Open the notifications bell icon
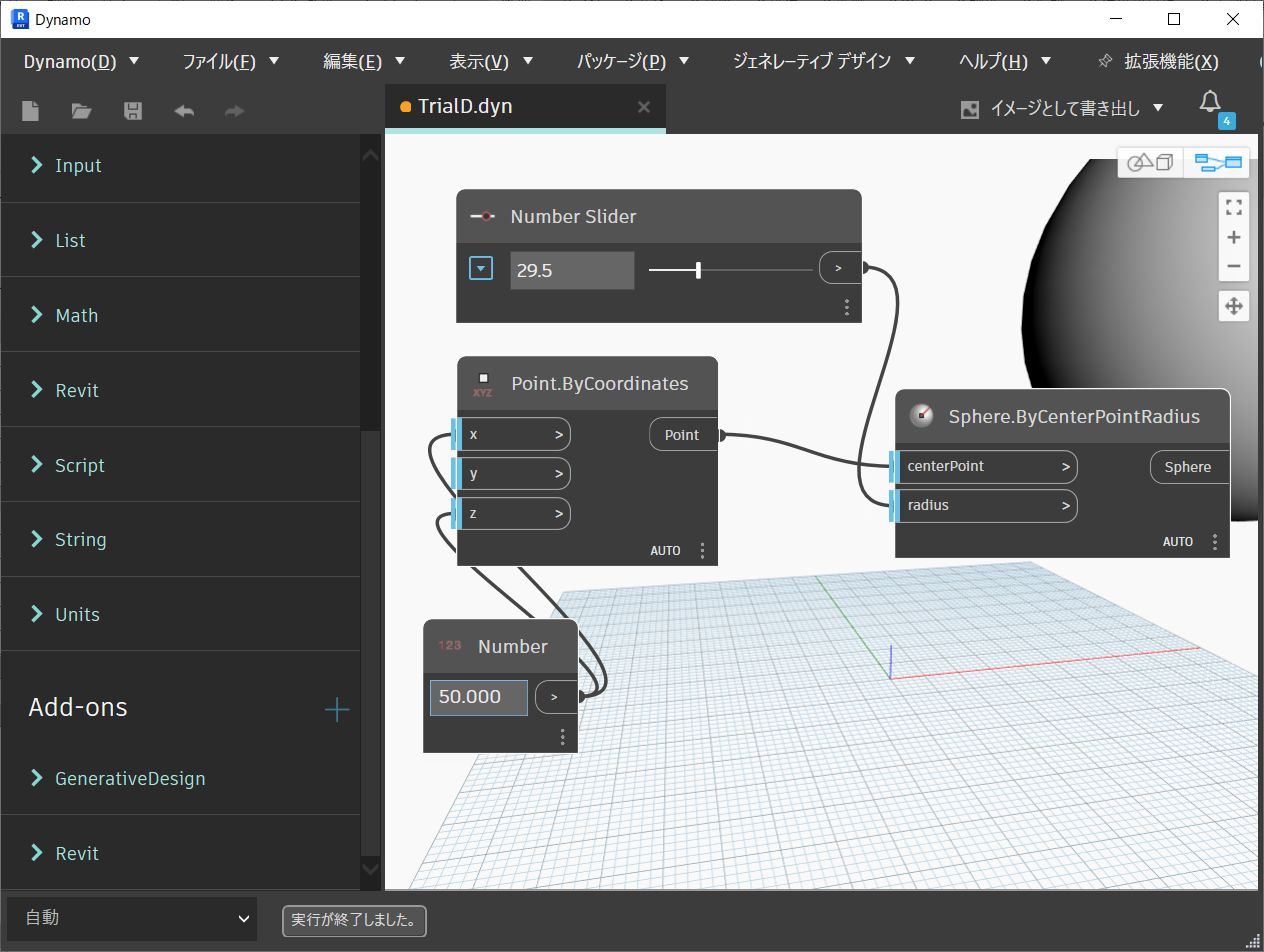The image size is (1264, 952). 1210,101
